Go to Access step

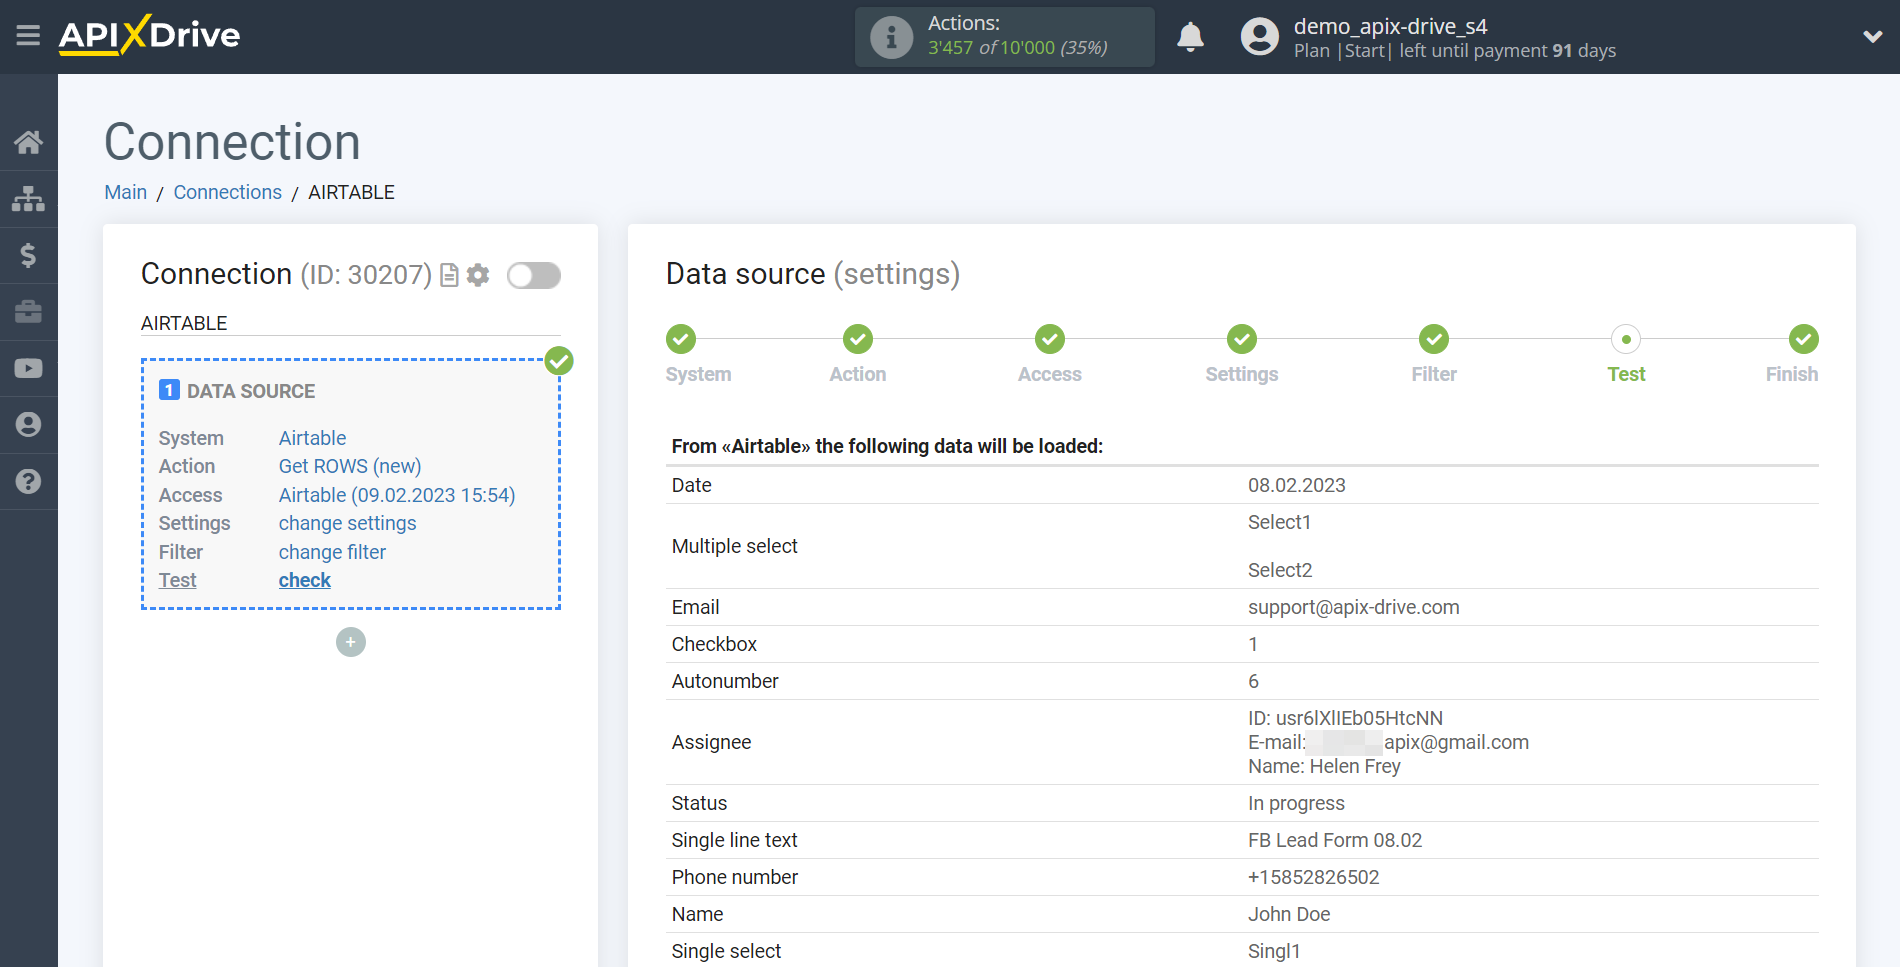click(1050, 374)
